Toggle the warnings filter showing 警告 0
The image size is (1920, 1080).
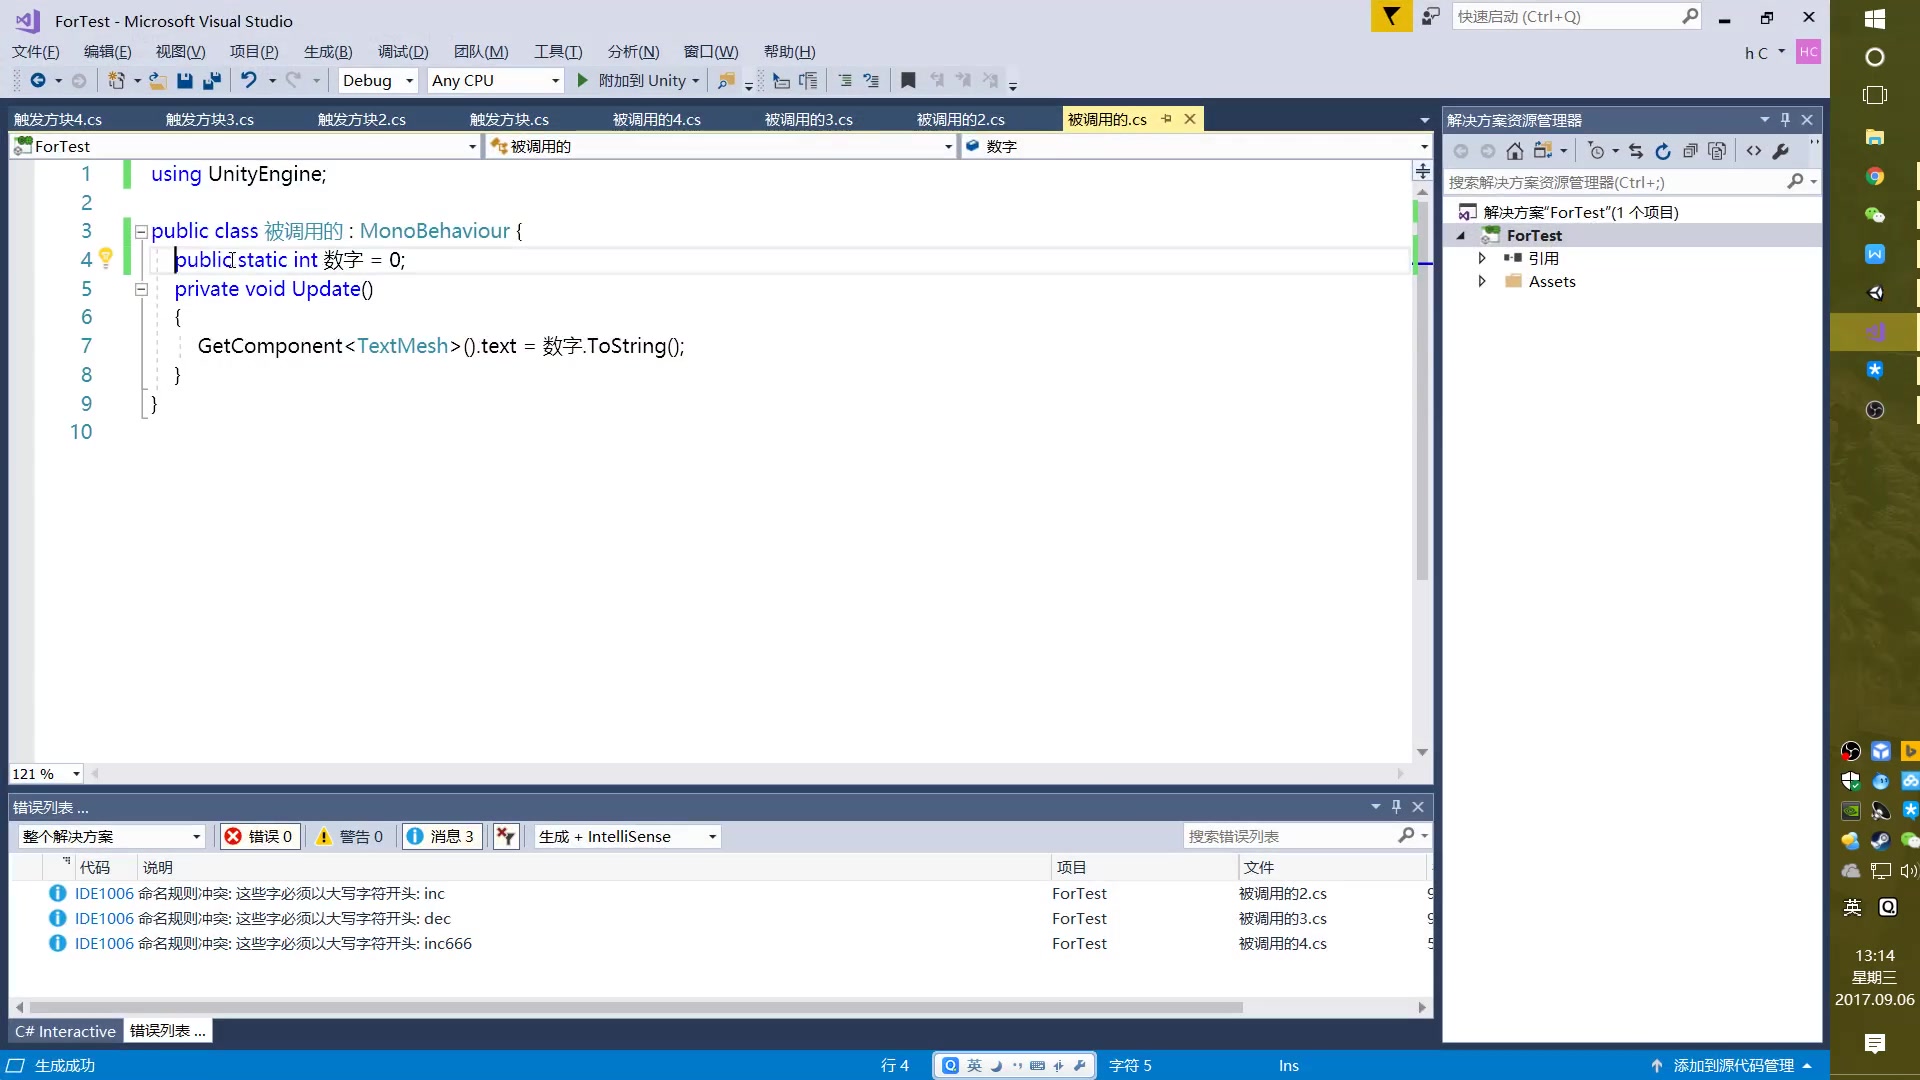[350, 837]
